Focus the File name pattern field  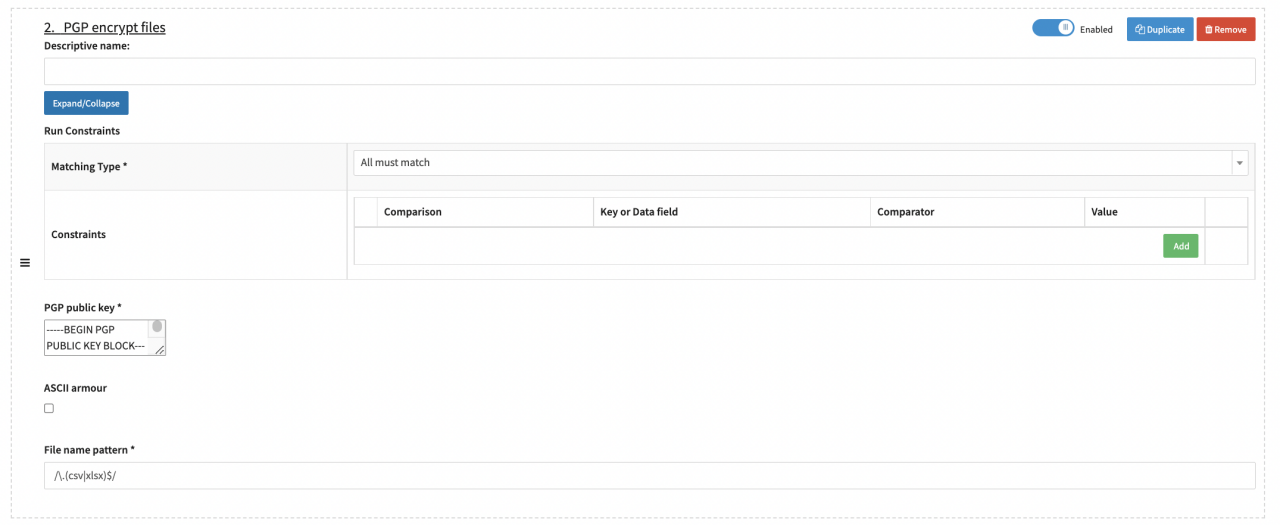649,476
